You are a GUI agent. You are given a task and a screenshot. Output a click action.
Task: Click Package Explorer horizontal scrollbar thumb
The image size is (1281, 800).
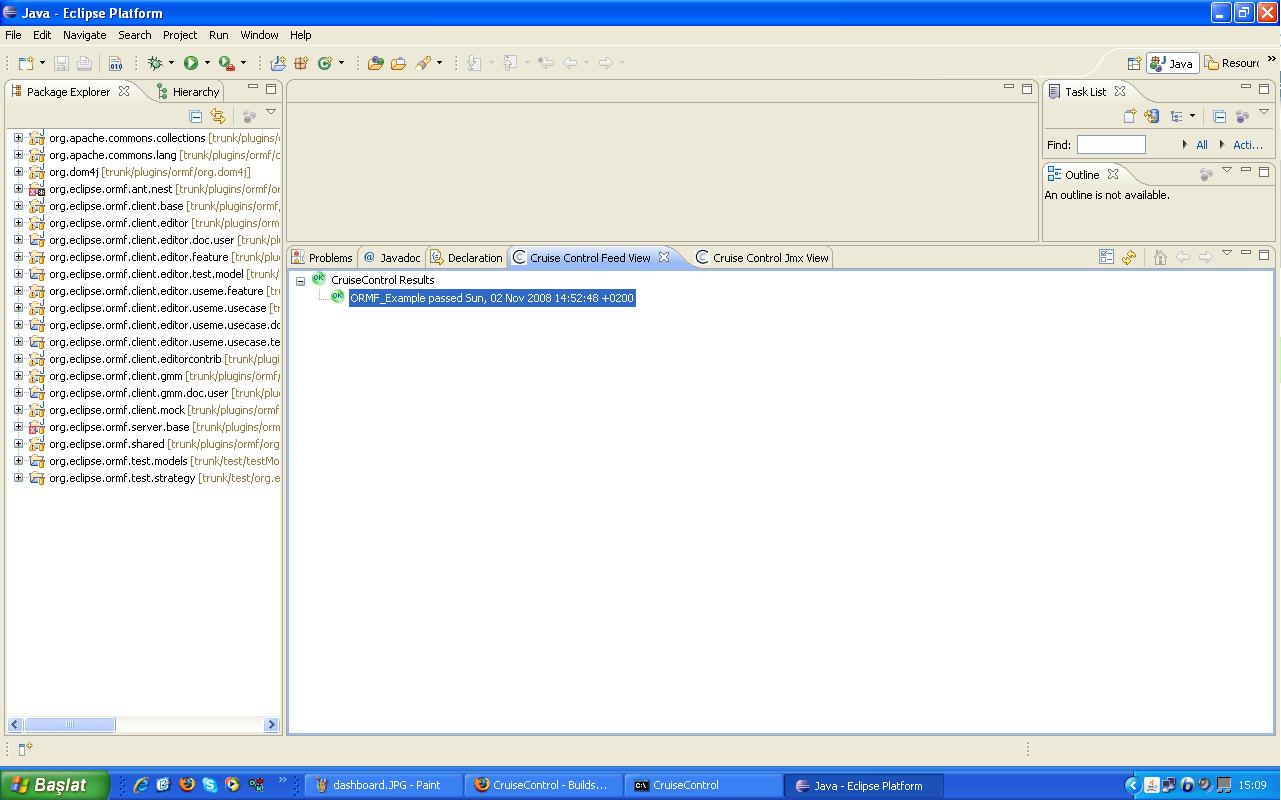(x=70, y=725)
